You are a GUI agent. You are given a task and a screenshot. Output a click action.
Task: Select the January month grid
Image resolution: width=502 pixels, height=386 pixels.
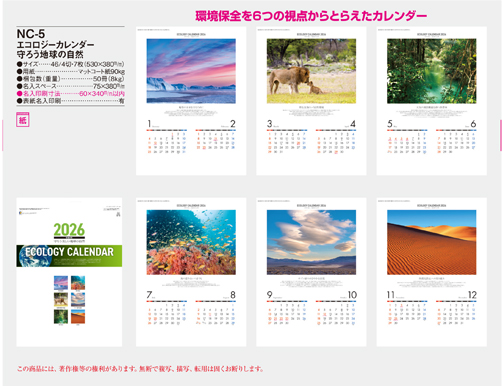click(166, 142)
